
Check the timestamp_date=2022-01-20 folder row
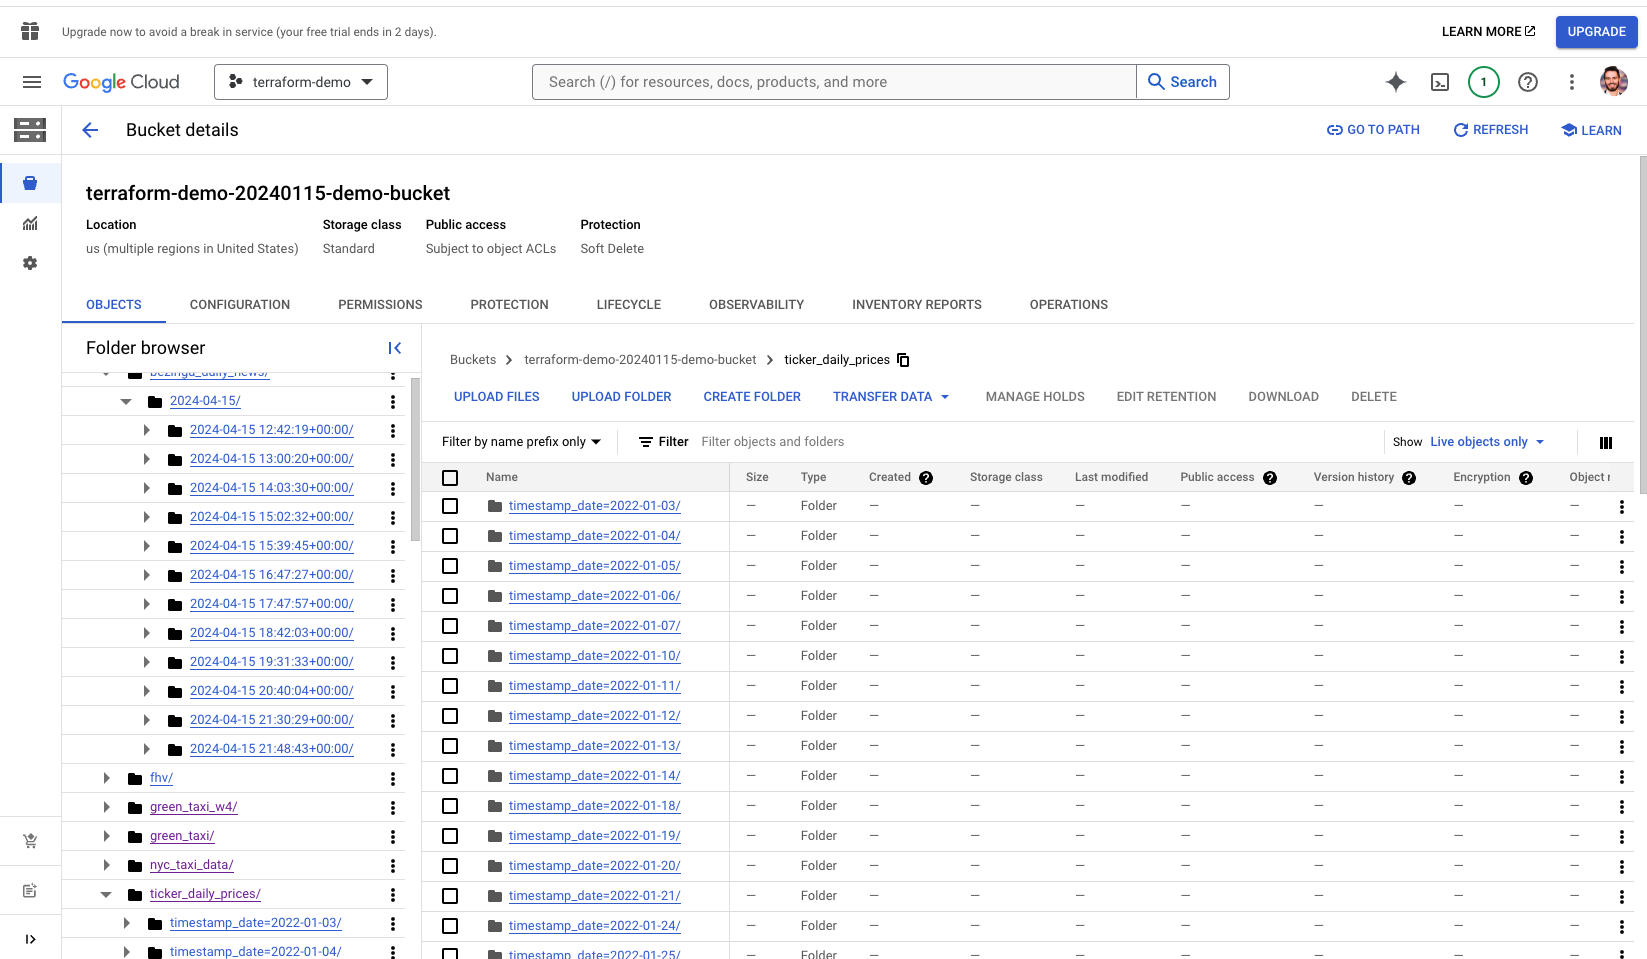pyautogui.click(x=450, y=866)
